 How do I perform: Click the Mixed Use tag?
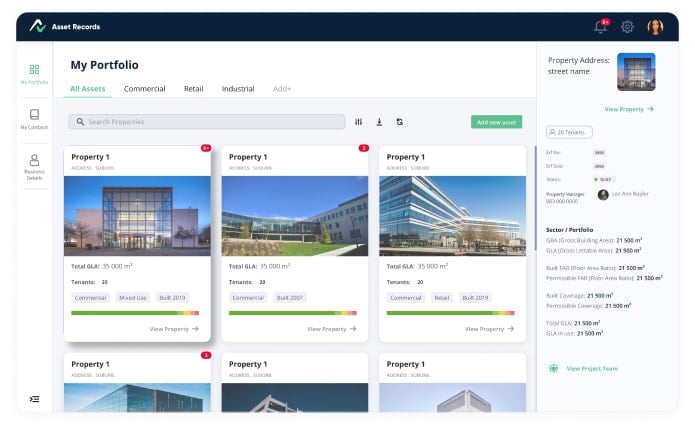[x=133, y=298]
